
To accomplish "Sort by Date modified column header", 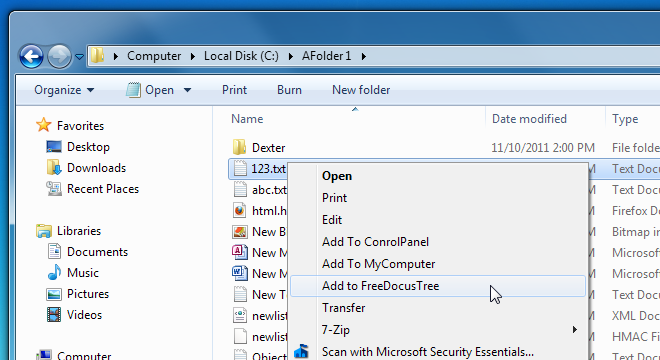I will tap(529, 119).
